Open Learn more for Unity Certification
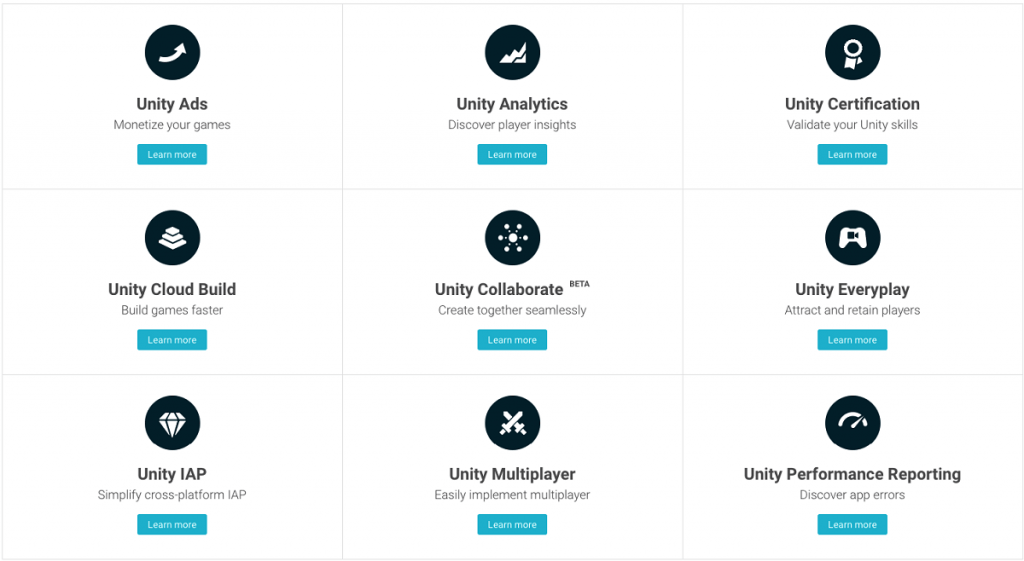 852,154
